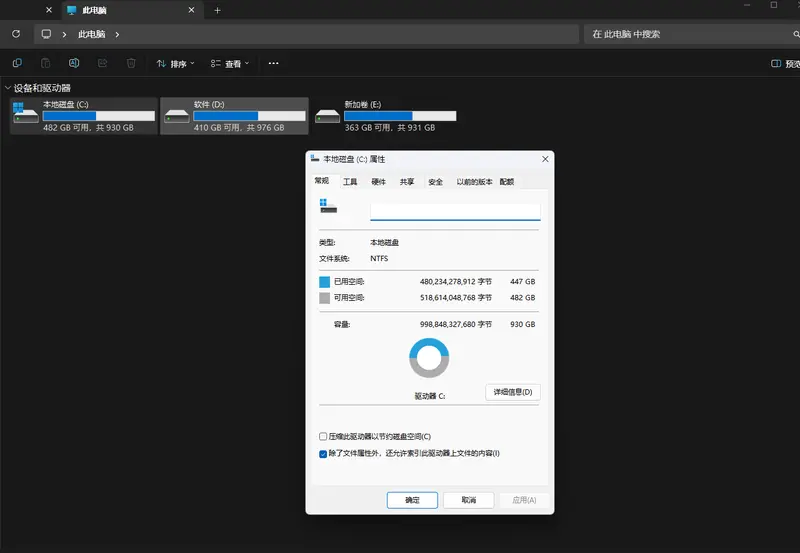Click the share icon in Explorer toolbar
Image resolution: width=800 pixels, height=553 pixels.
coord(103,63)
